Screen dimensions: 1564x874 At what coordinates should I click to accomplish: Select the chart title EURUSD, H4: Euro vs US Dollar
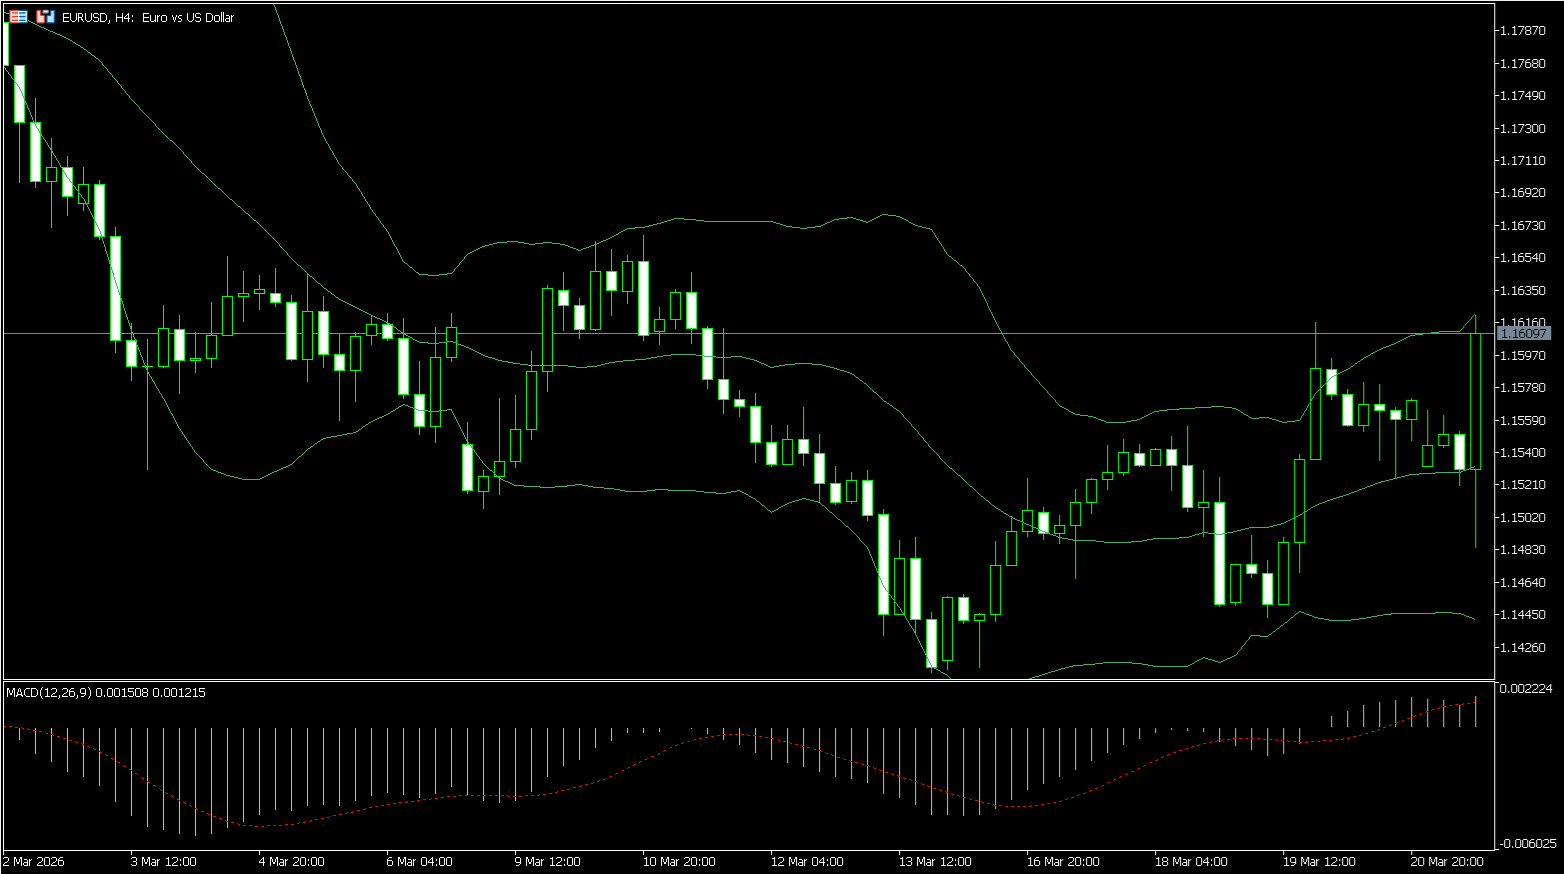pos(148,17)
